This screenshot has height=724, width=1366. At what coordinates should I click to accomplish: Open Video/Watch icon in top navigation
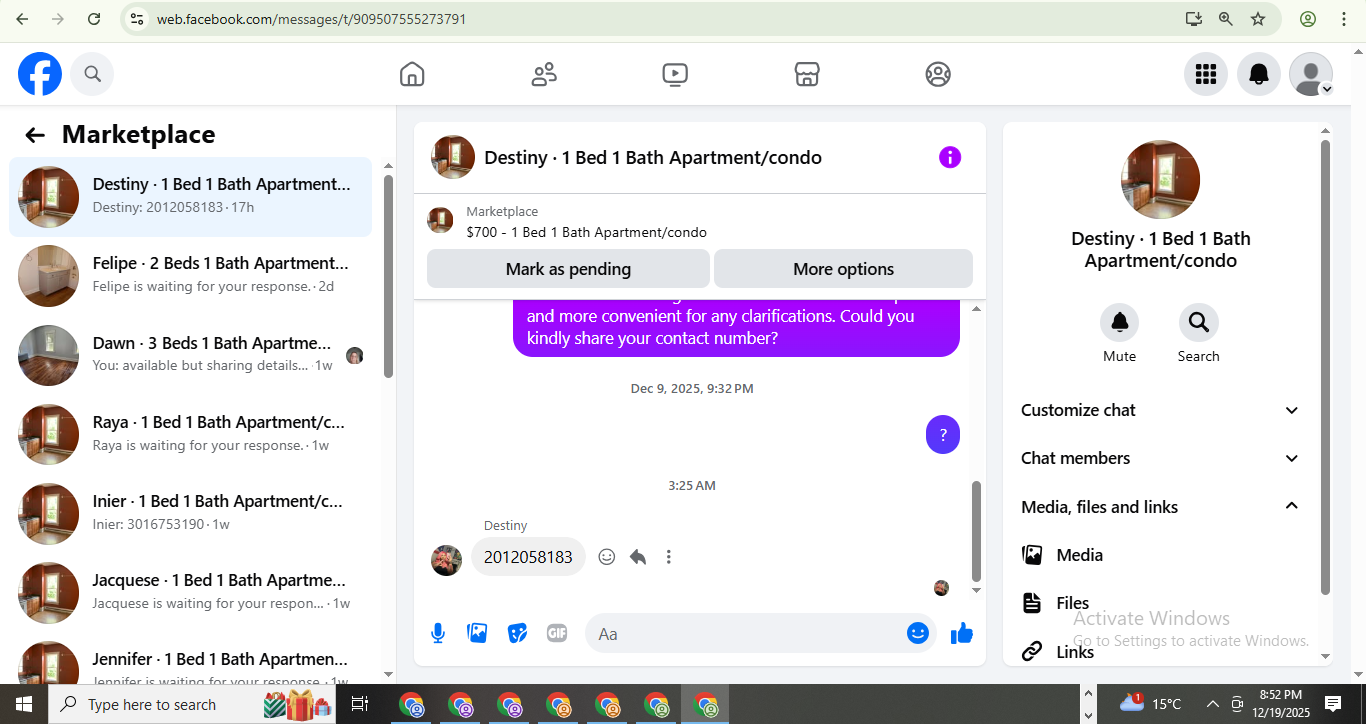pos(675,74)
